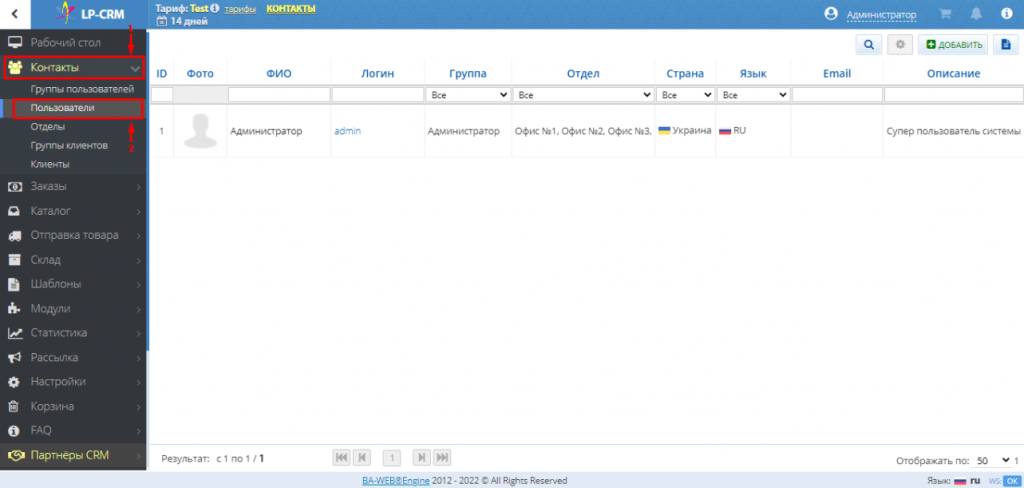This screenshot has height=488, width=1024.
Task: Click the info icon in header
Action: tap(1006, 14)
